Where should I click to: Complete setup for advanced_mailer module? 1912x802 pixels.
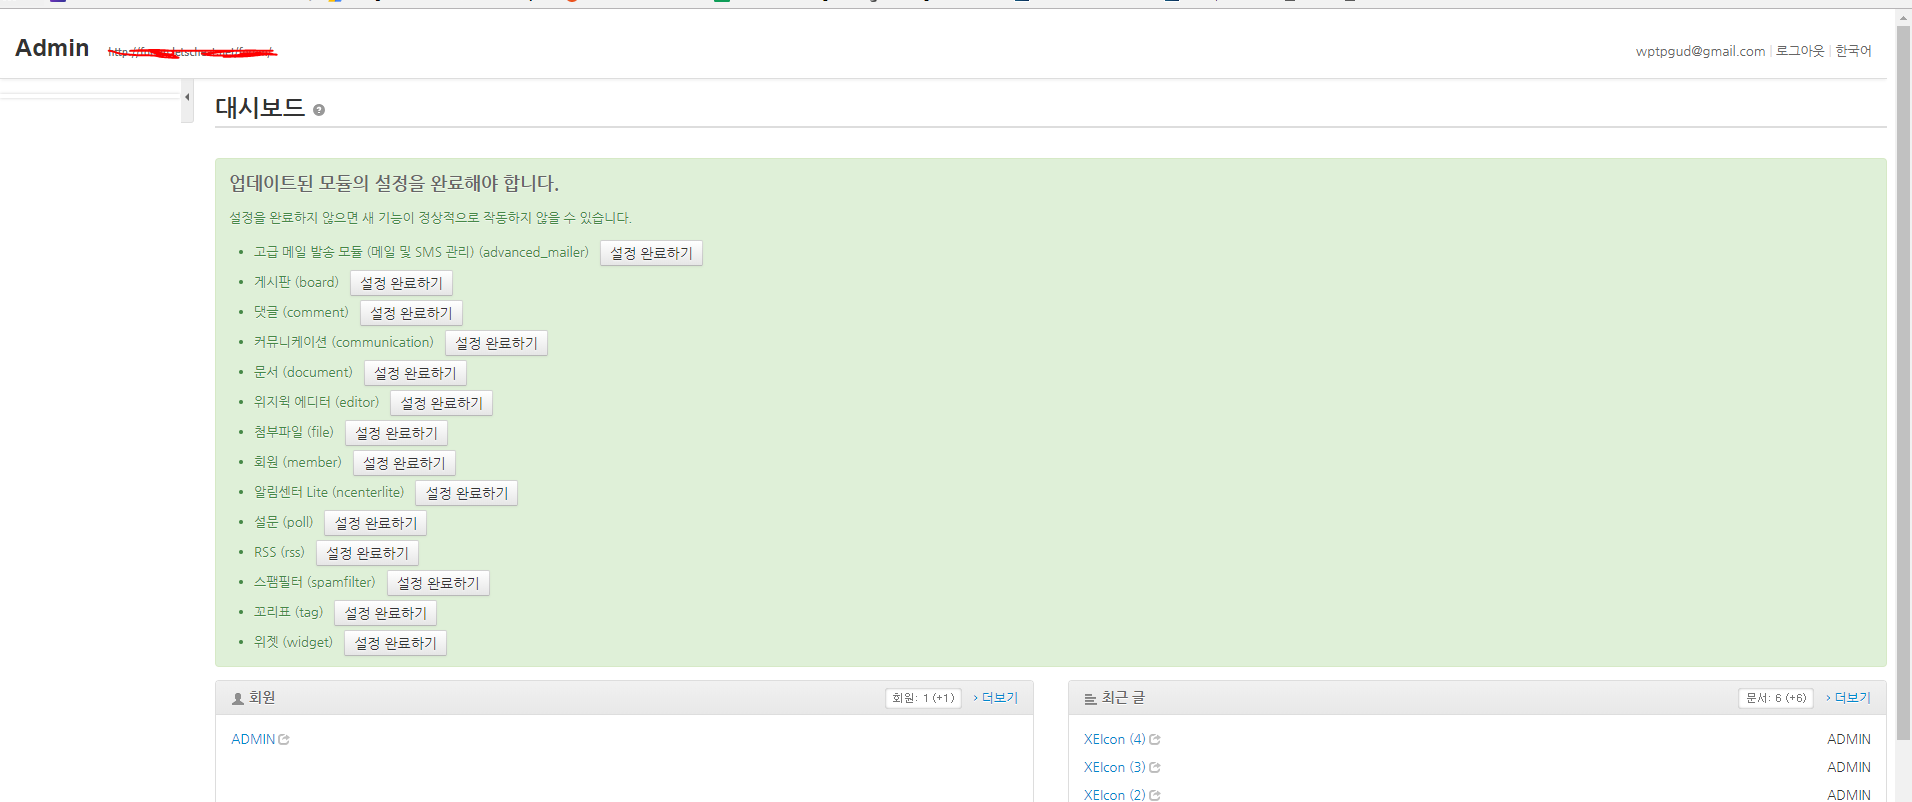pyautogui.click(x=651, y=253)
